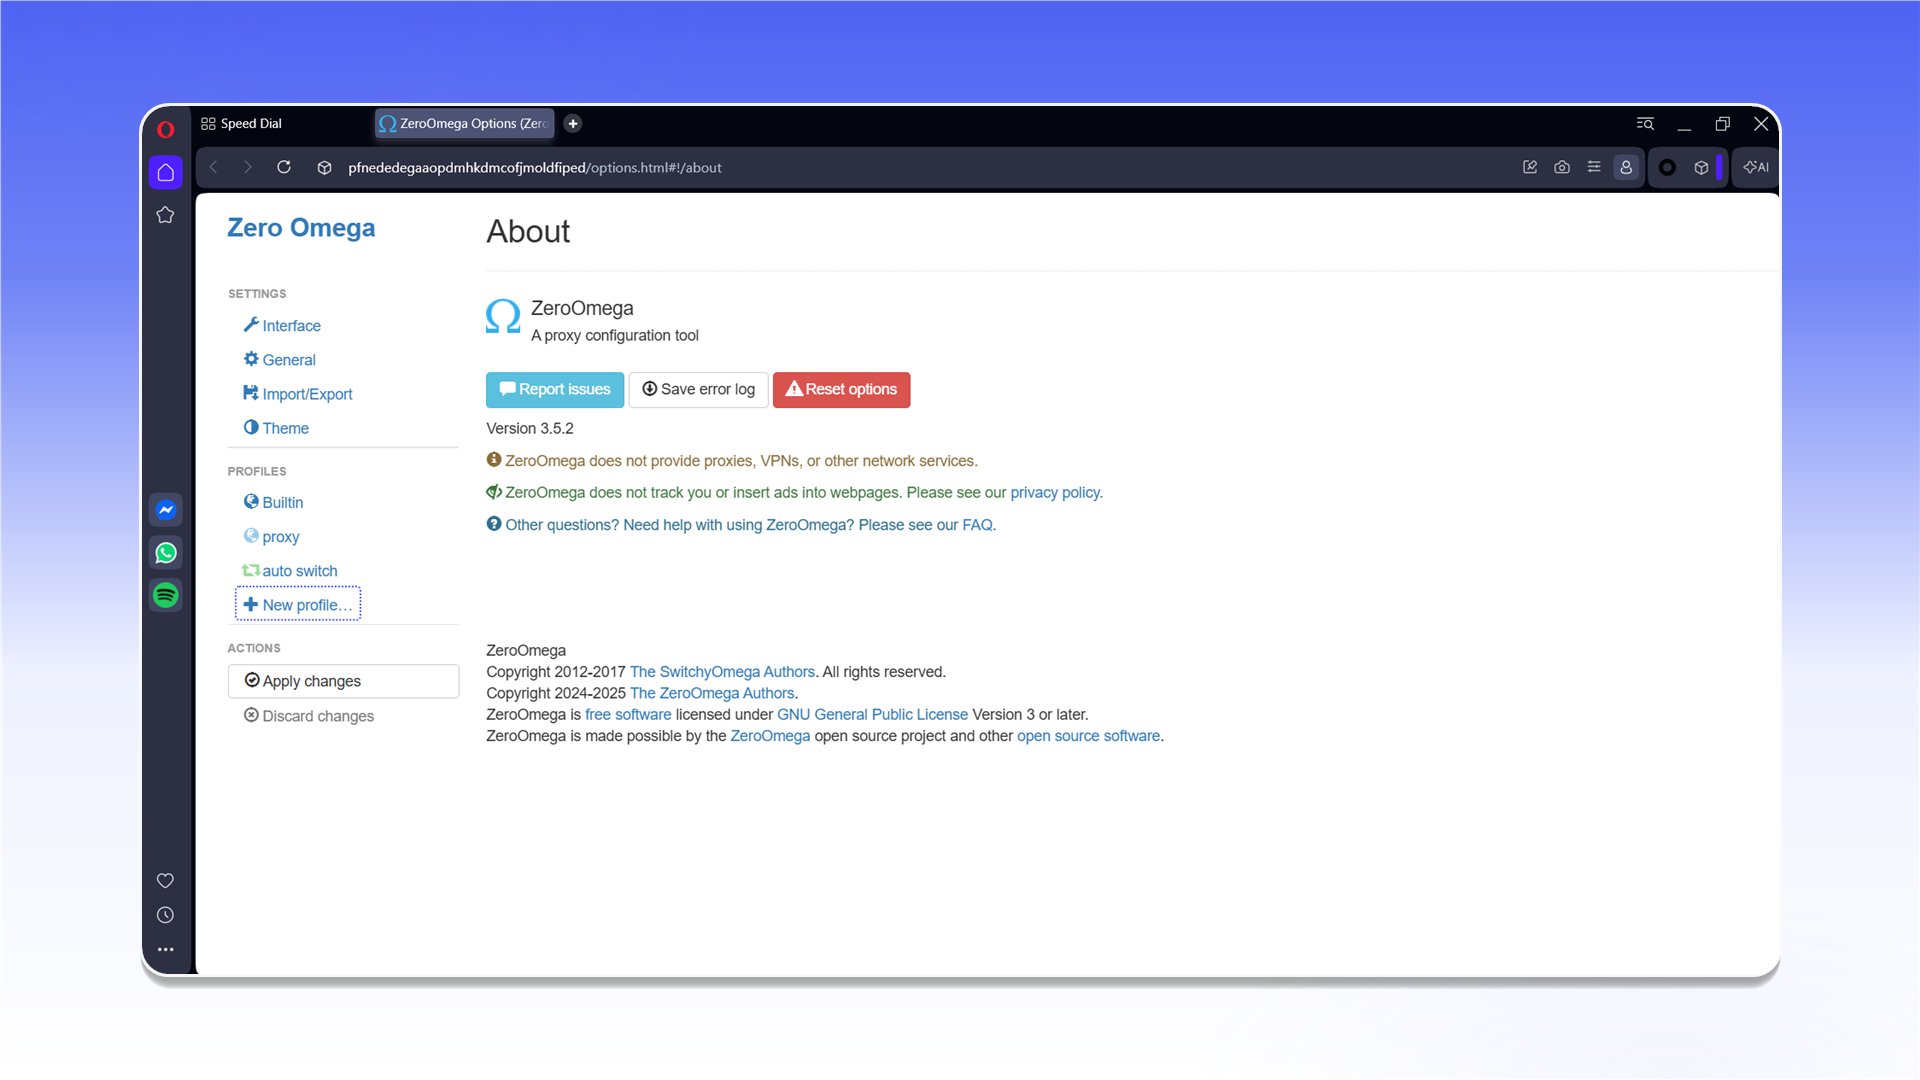Click Save error log button
This screenshot has width=1920, height=1080.
[x=698, y=390]
